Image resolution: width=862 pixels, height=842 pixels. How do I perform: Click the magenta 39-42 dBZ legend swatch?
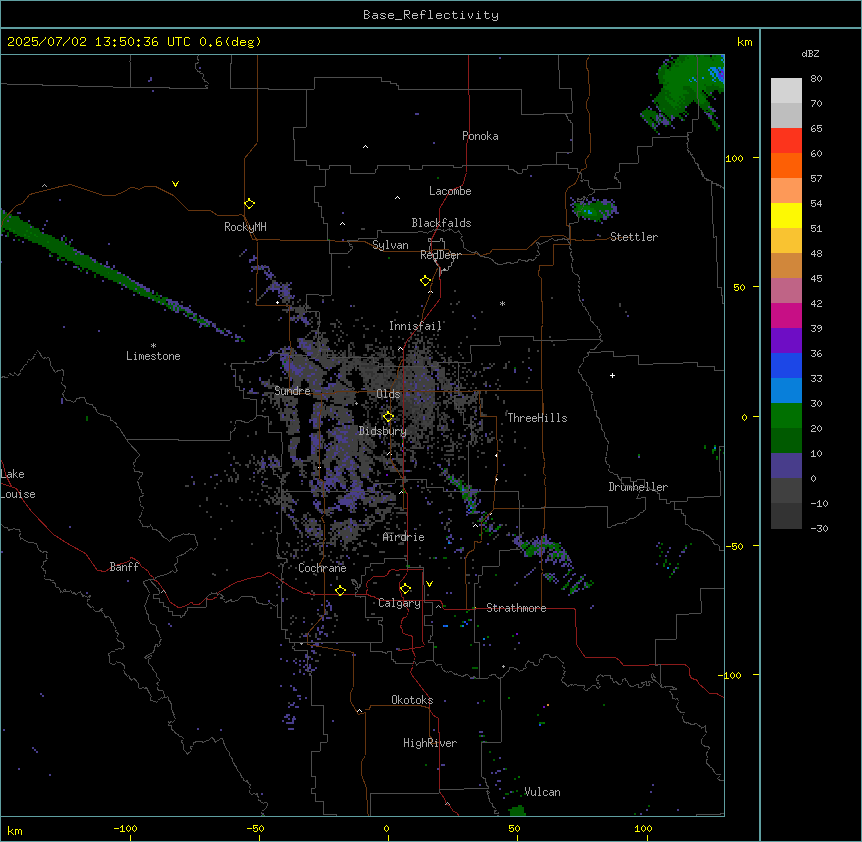(x=786, y=315)
